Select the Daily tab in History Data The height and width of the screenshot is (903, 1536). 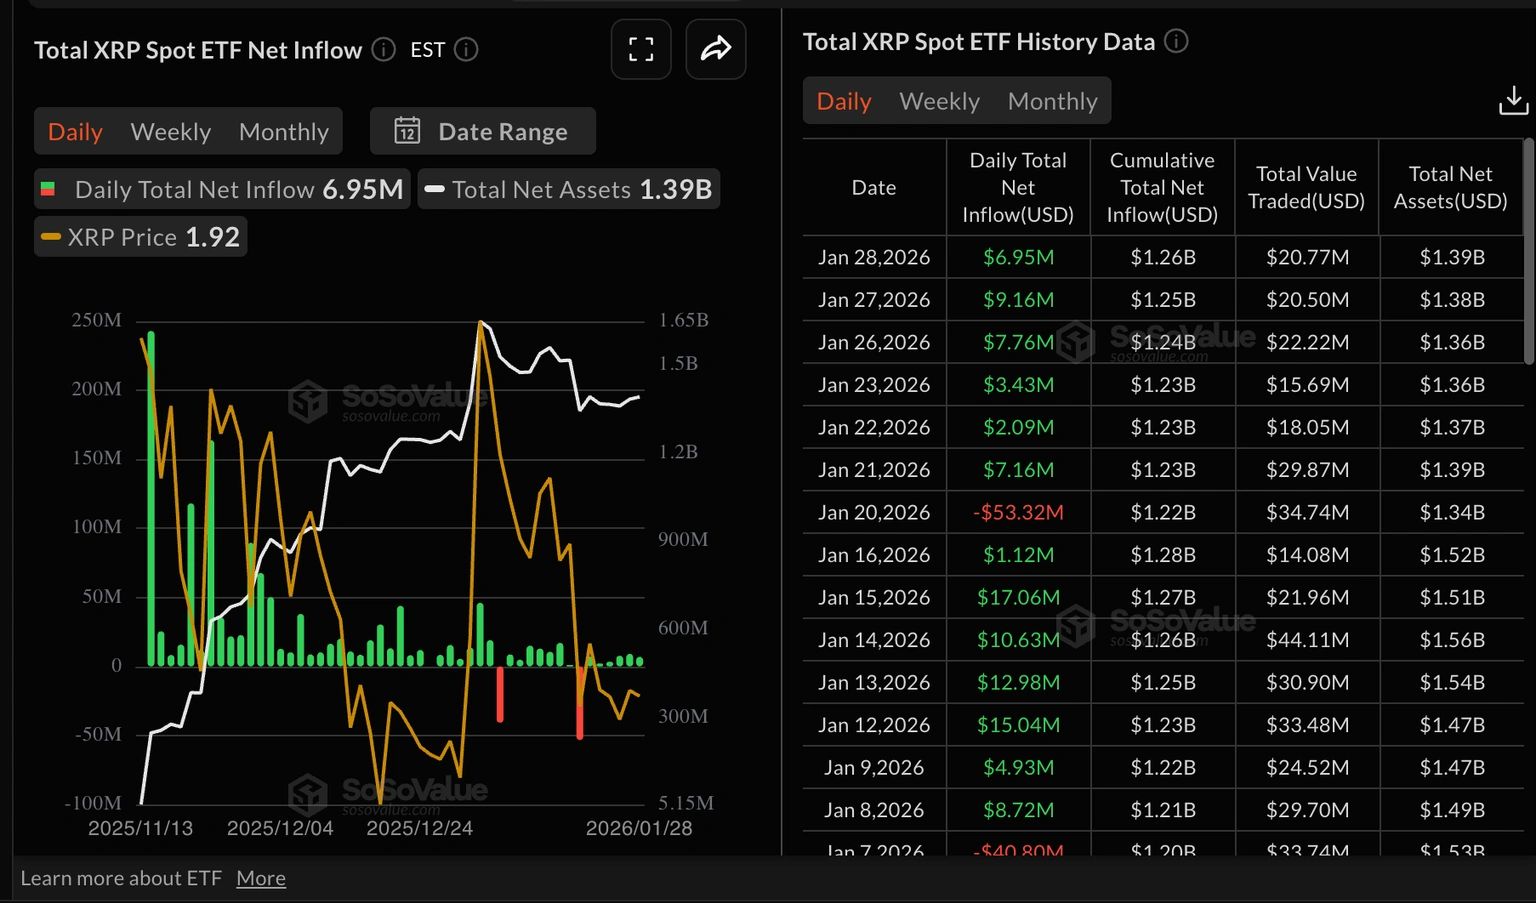(843, 100)
